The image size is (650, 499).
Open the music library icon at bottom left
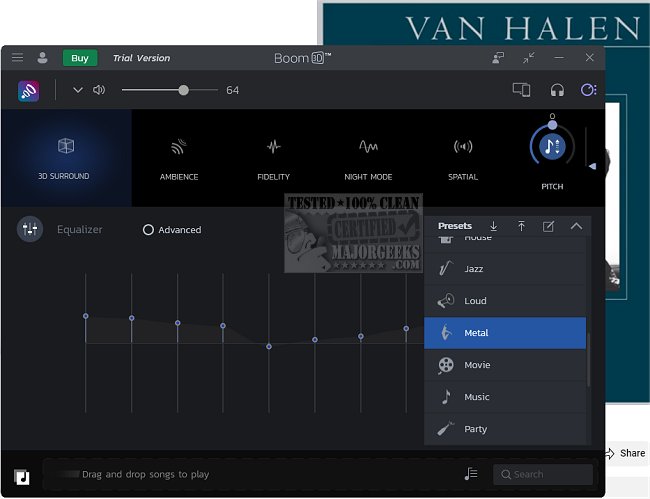click(x=22, y=477)
